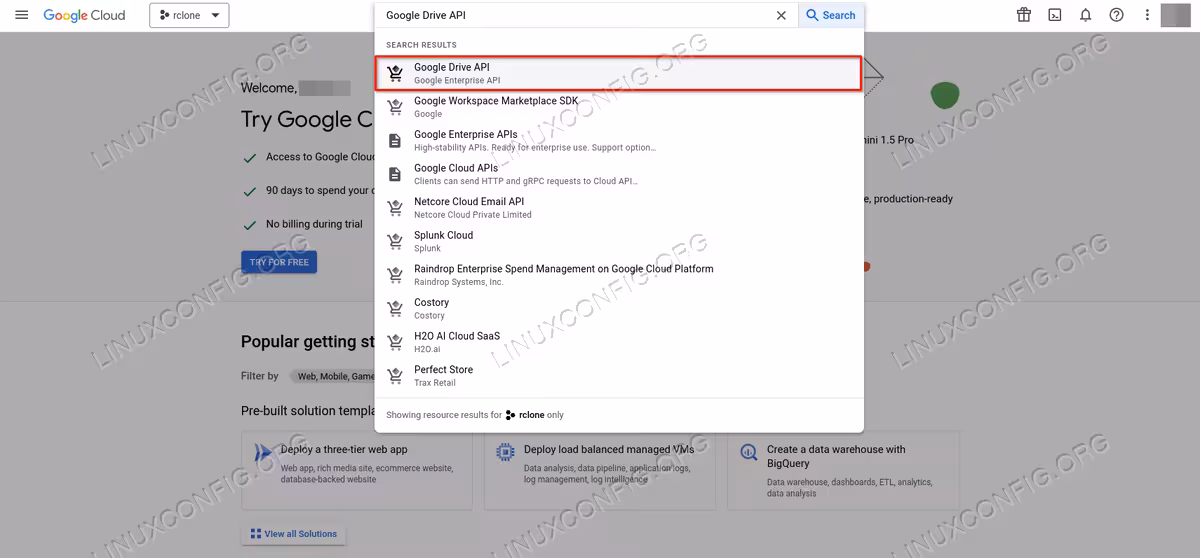Select the Netcore Cloud Email API result
Image resolution: width=1200 pixels, height=558 pixels.
click(x=619, y=207)
